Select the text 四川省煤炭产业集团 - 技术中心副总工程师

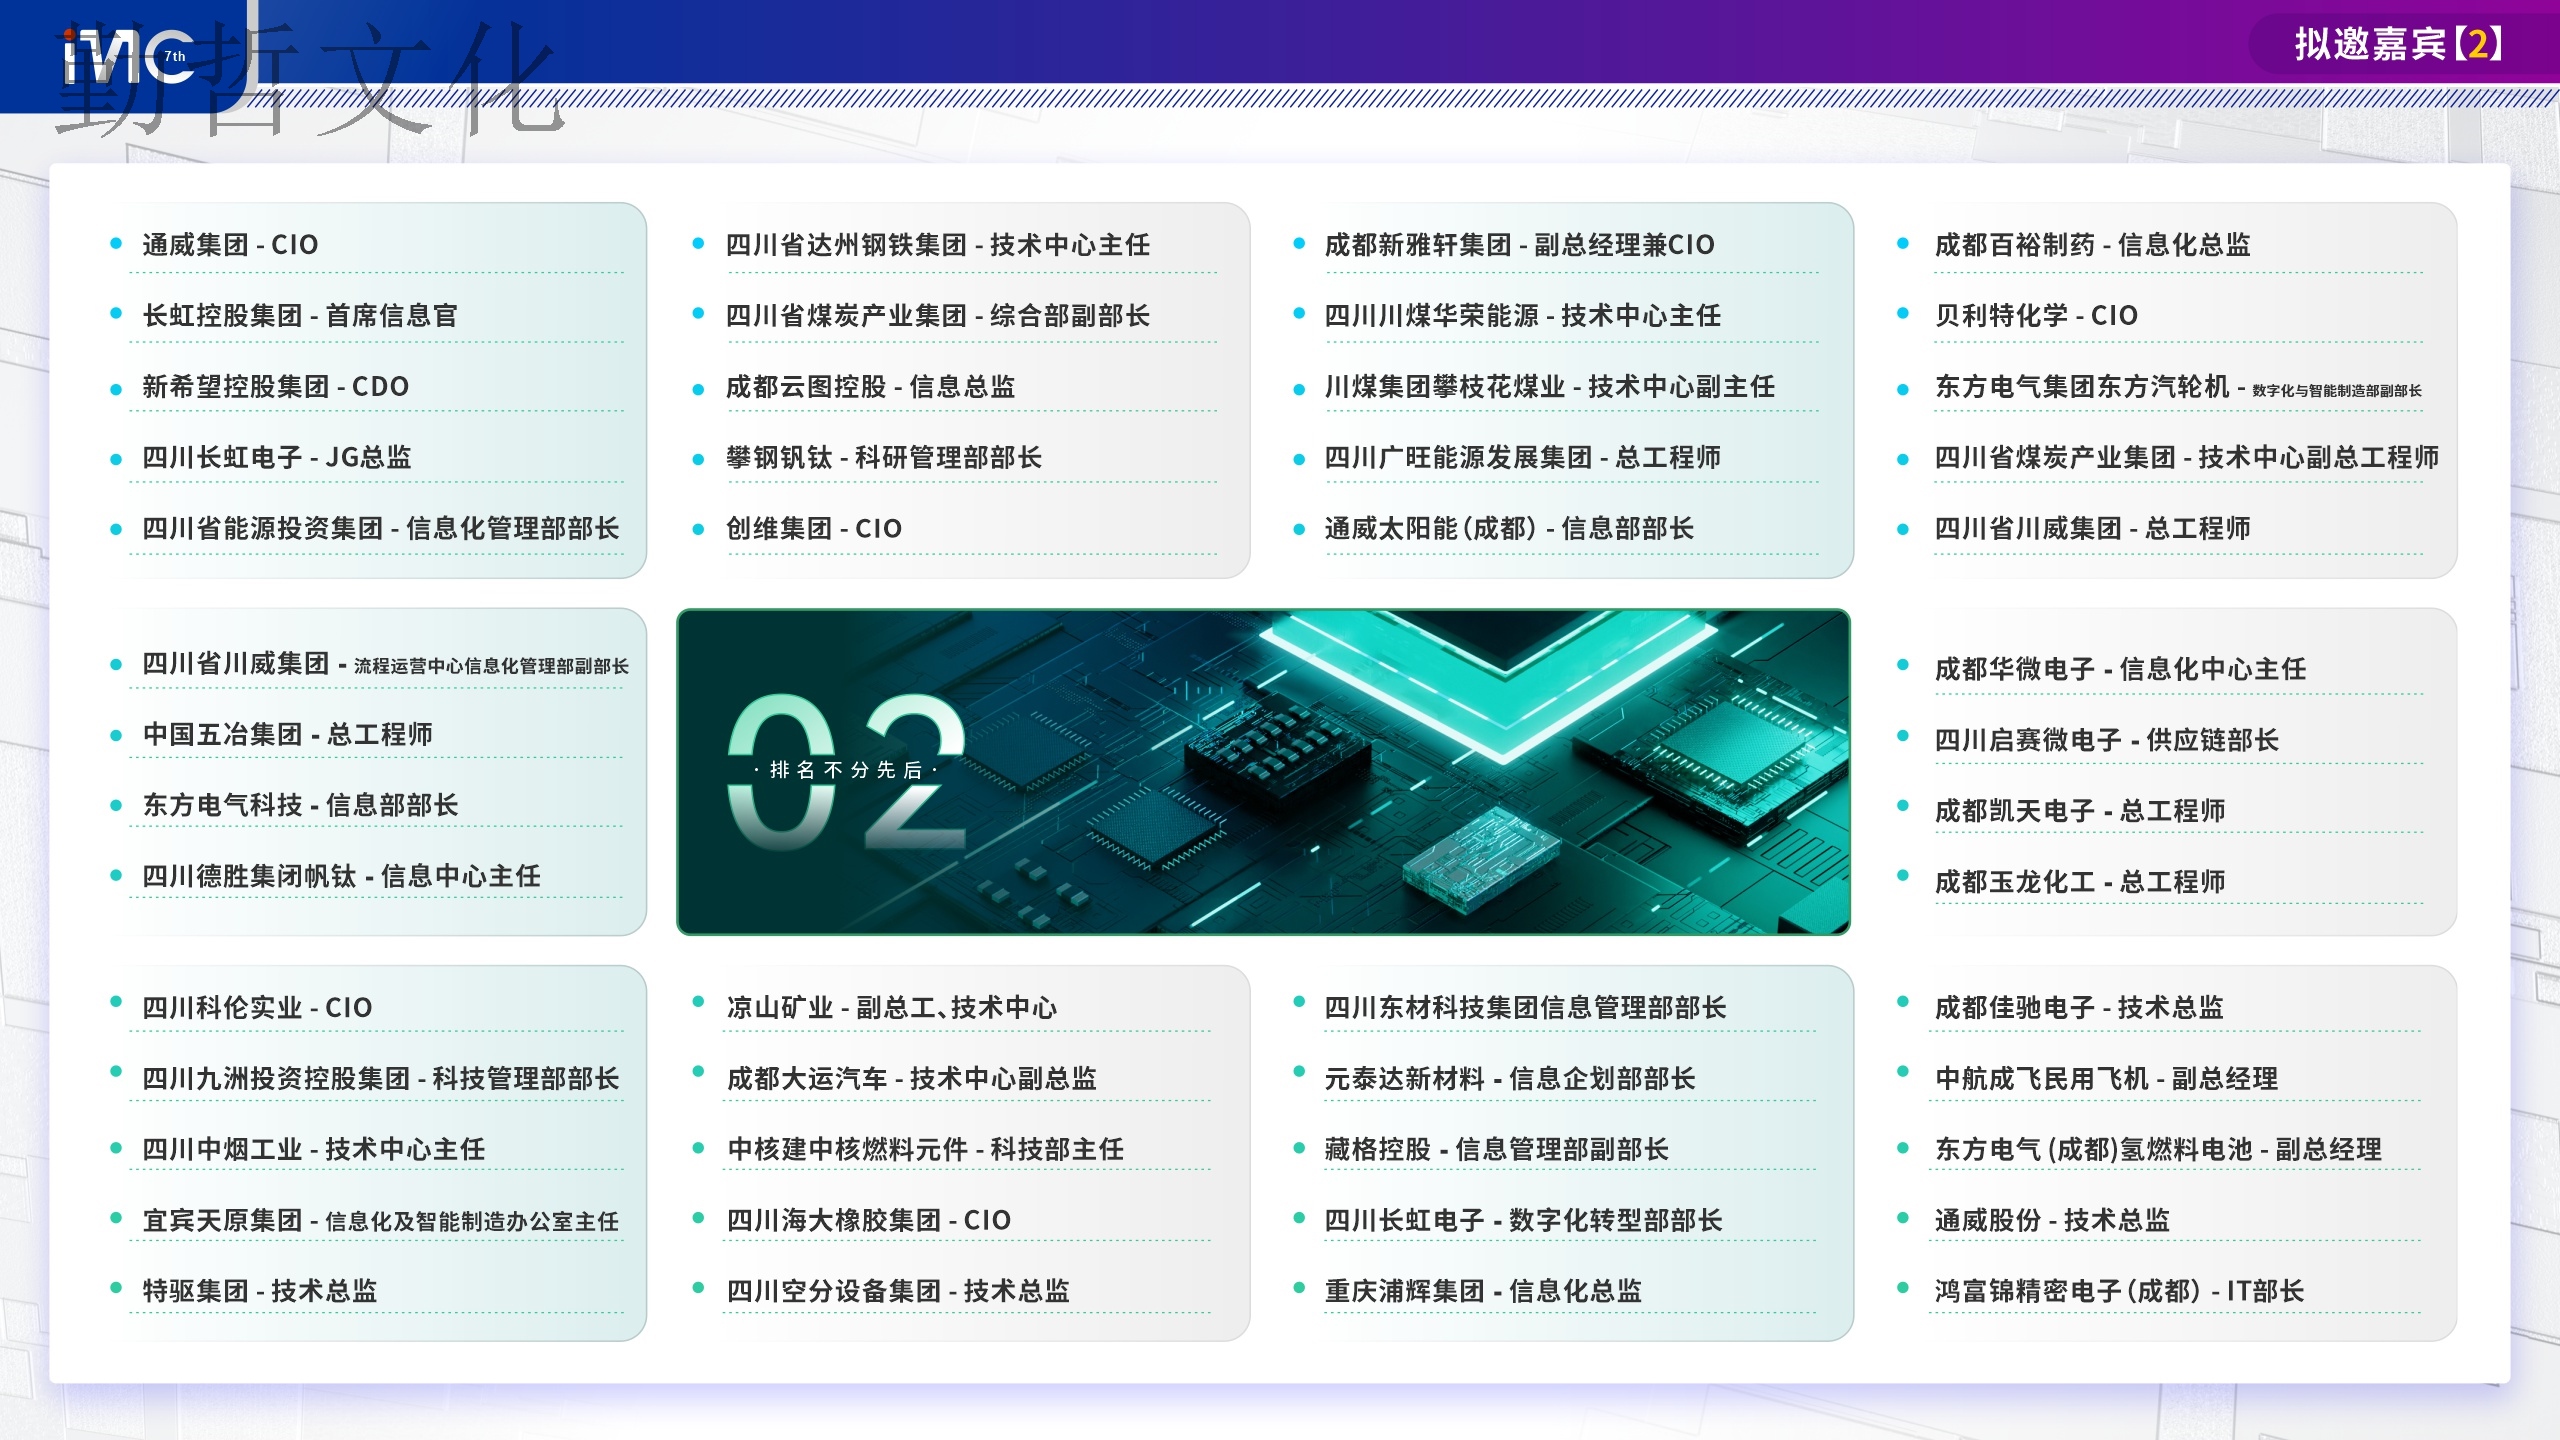coord(2187,458)
